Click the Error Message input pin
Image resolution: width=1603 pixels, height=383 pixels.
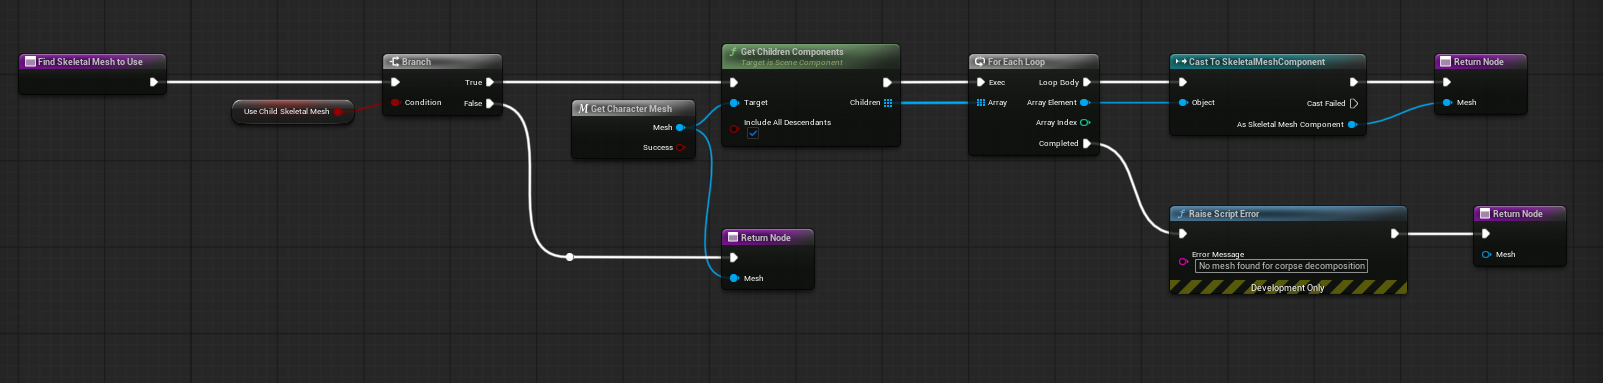tap(1183, 261)
